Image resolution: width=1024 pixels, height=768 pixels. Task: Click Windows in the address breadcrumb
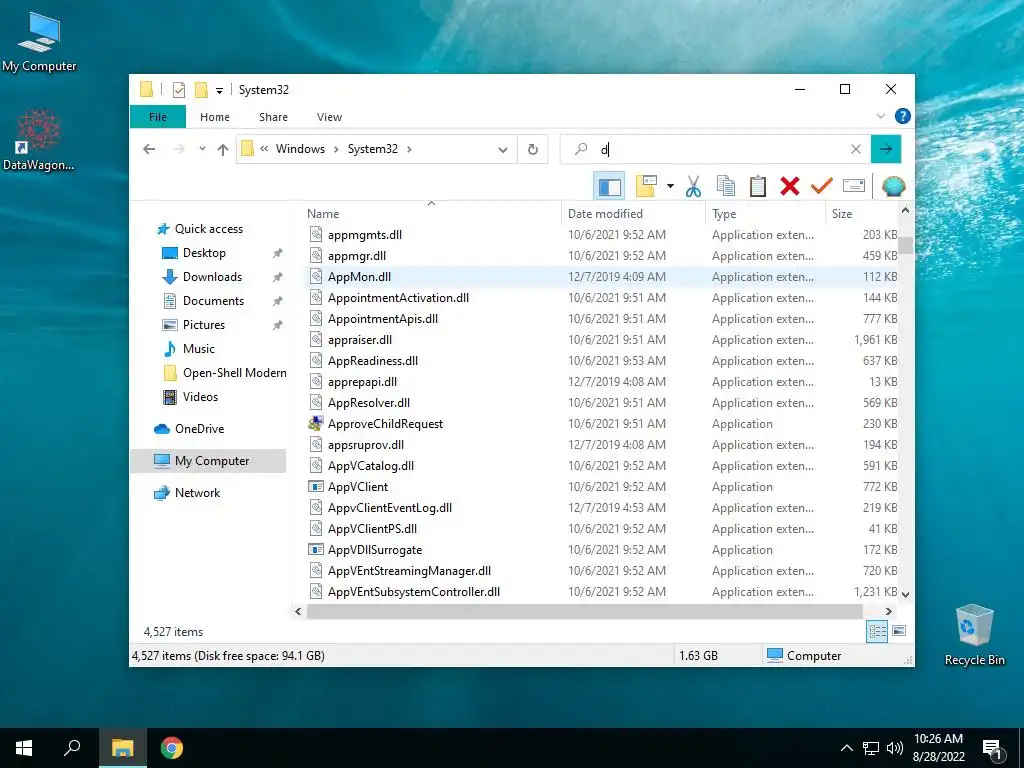300,149
